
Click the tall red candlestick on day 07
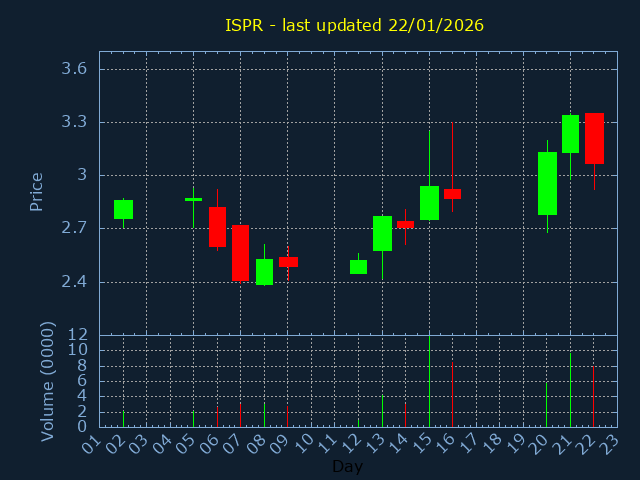240,253
